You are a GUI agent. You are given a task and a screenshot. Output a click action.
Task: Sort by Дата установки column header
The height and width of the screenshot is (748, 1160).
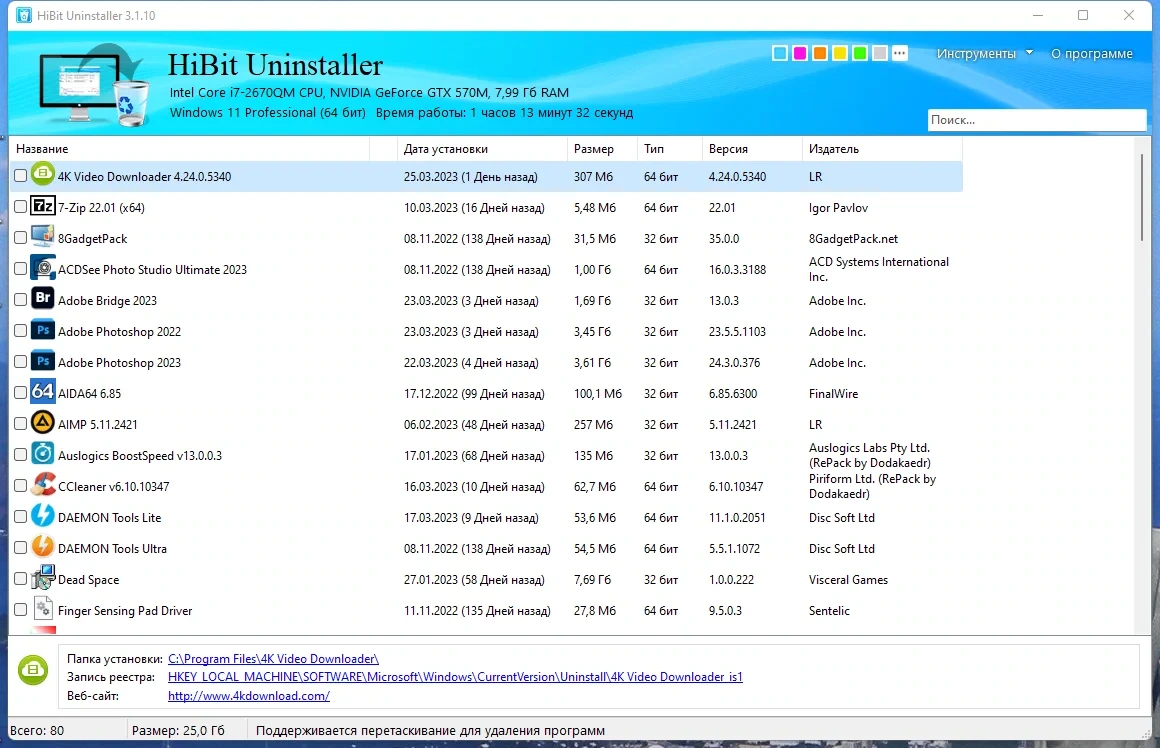pos(482,149)
